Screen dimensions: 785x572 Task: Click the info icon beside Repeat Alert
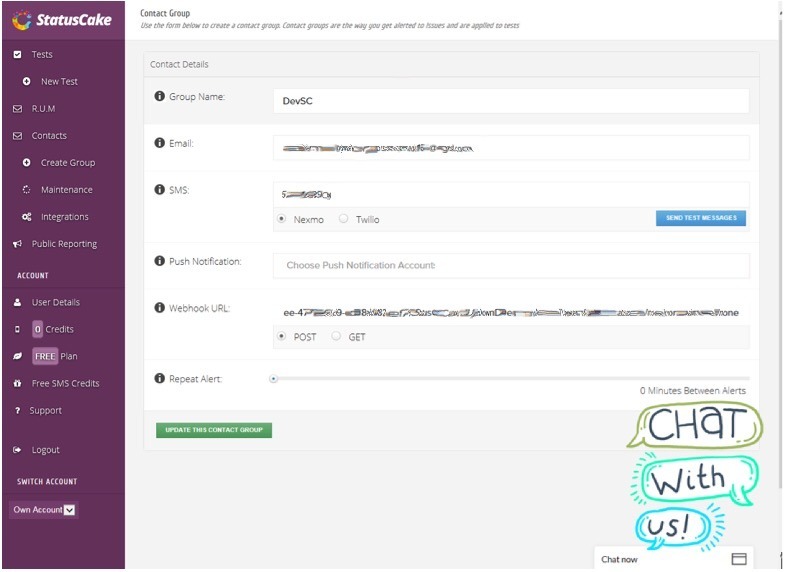[159, 378]
